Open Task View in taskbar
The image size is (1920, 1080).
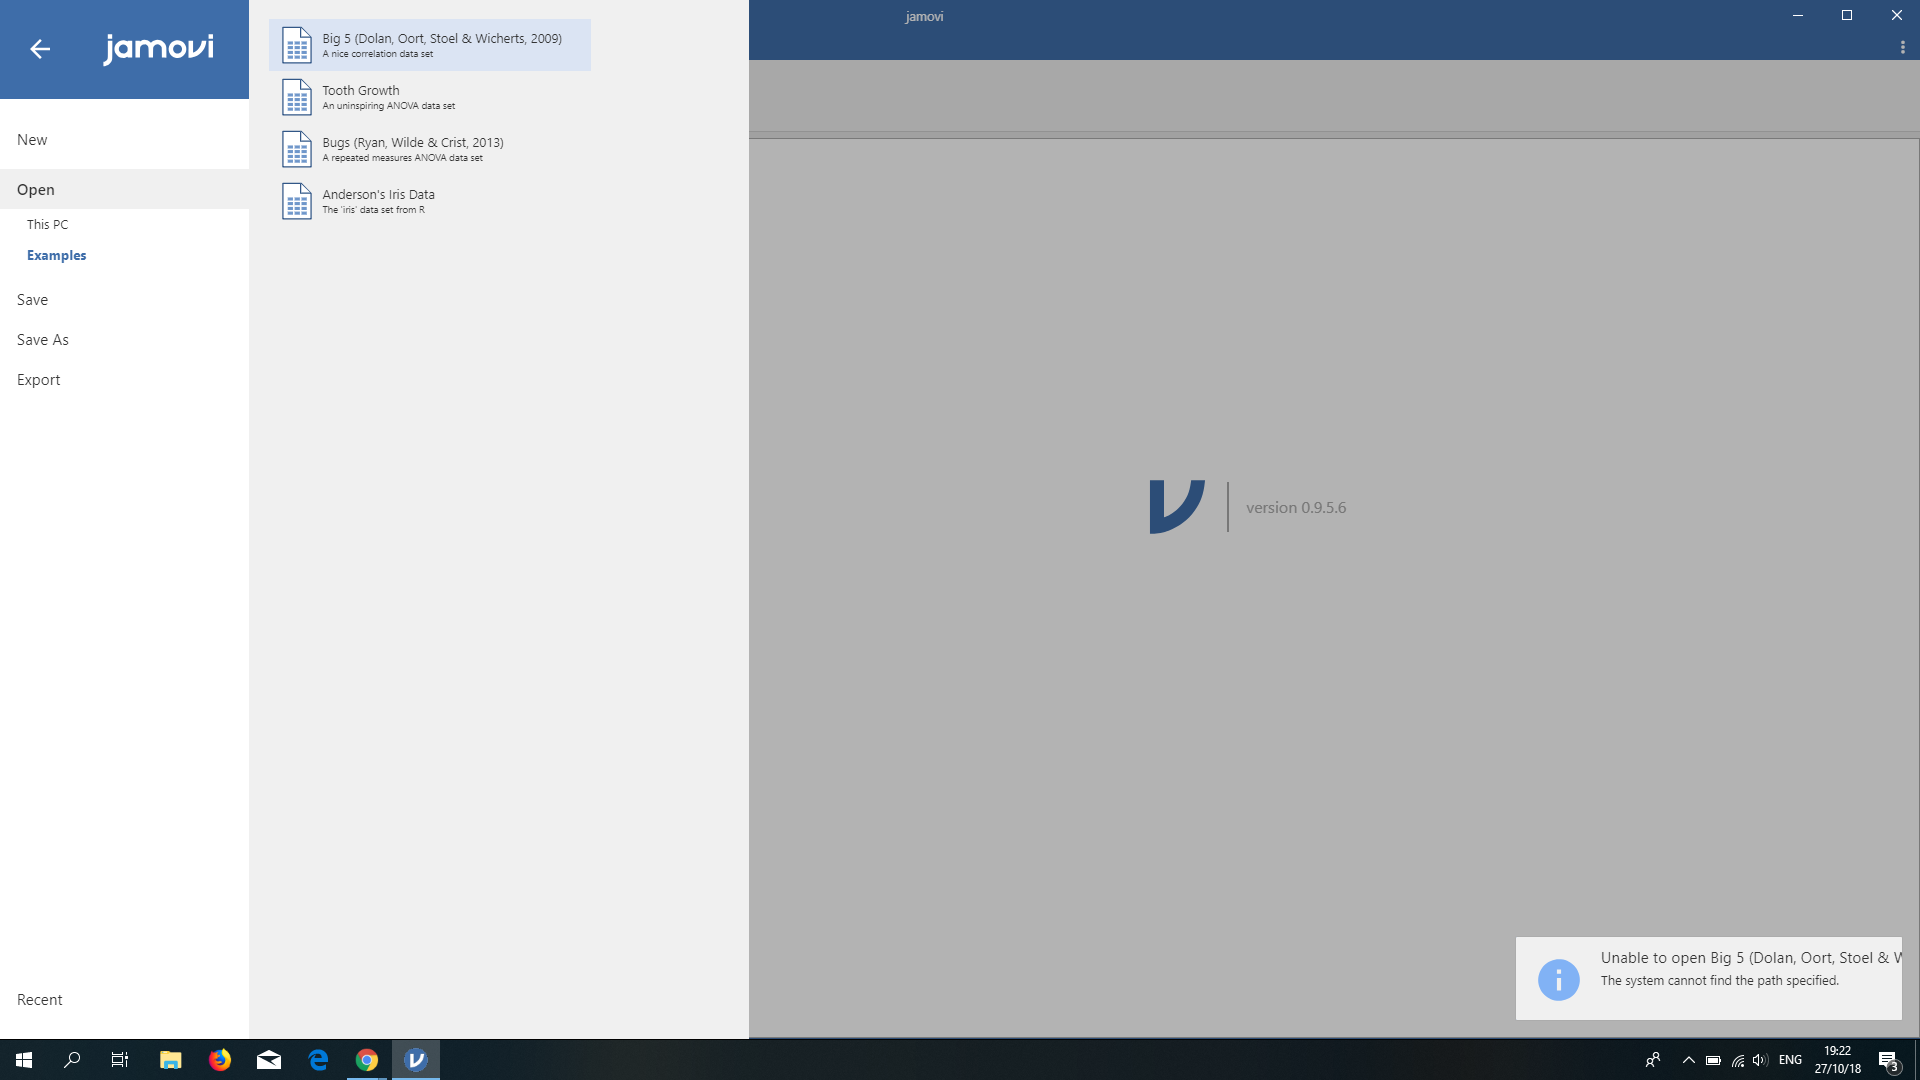coord(120,1060)
